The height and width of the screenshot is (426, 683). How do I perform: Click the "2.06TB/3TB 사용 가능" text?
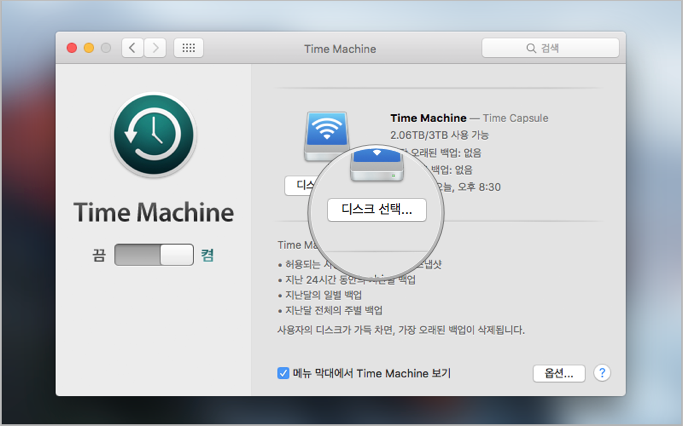coord(440,135)
